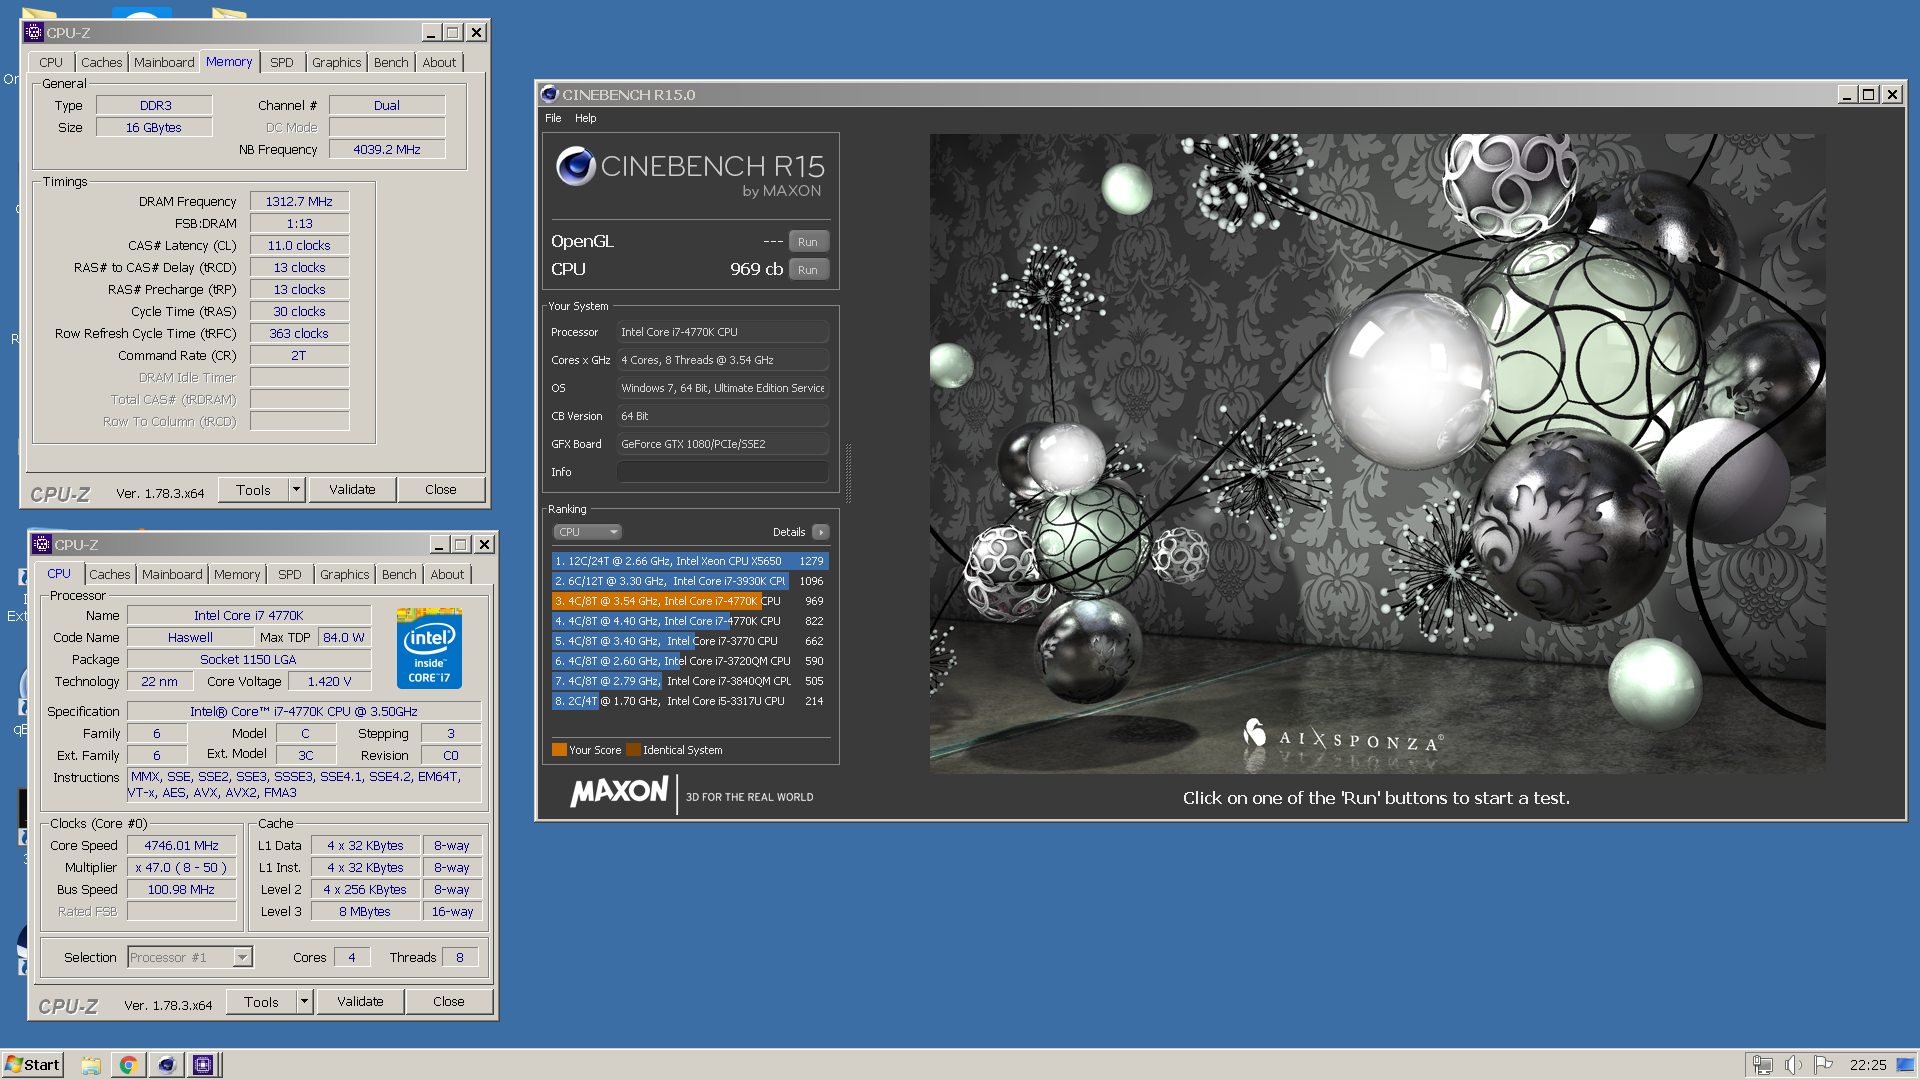Open Memory tab in lower CPU-Z
The width and height of the screenshot is (1920, 1080).
(x=237, y=574)
